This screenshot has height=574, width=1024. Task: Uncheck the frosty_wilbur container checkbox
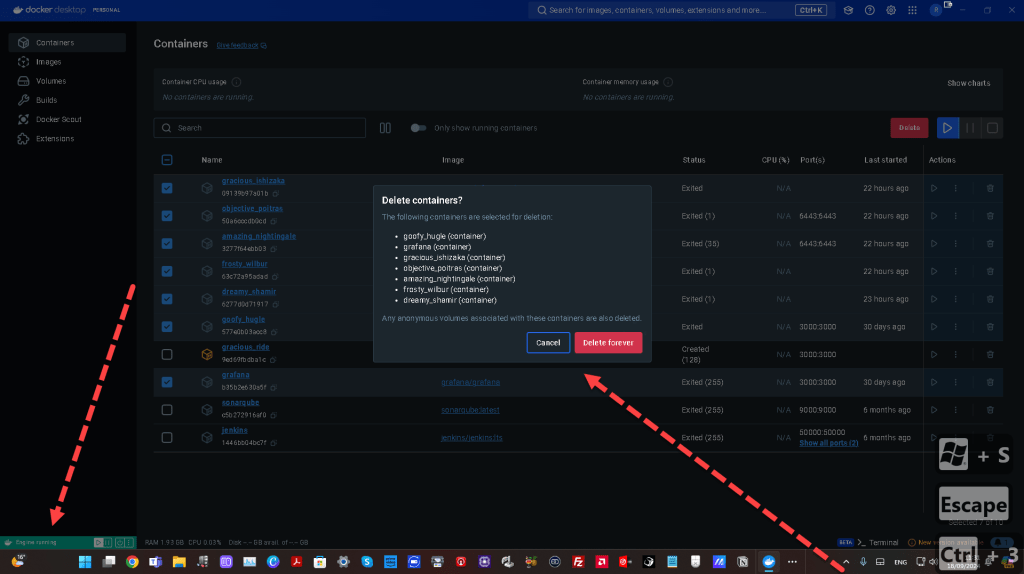(x=167, y=271)
